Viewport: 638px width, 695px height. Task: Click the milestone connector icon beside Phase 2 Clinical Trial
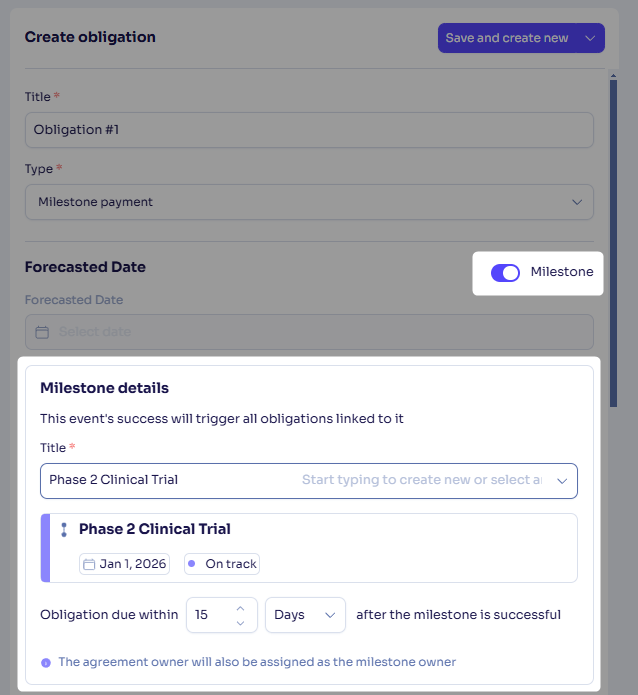coord(64,530)
